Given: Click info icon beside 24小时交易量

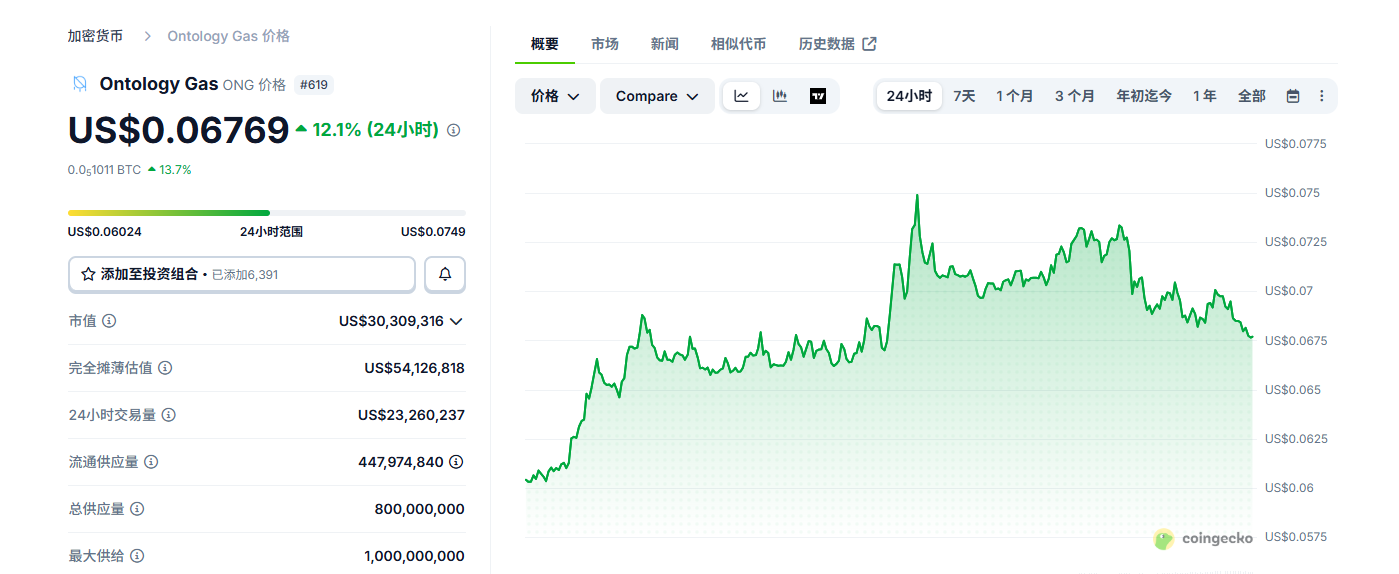Looking at the screenshot, I should pos(169,415).
